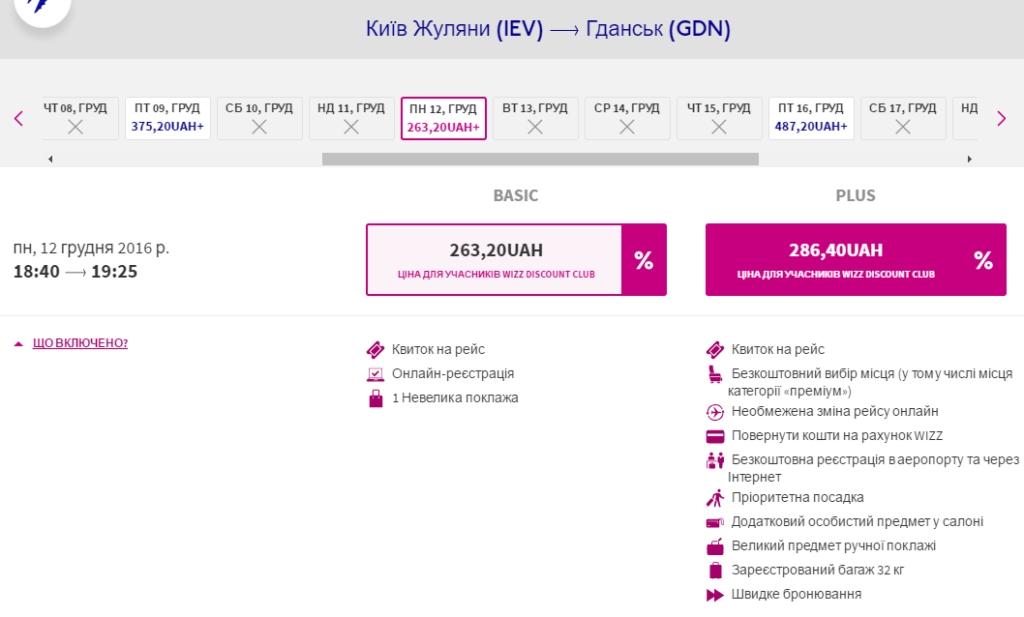Click the Wizz logo in top corner
The height and width of the screenshot is (617, 1024).
pyautogui.click(x=42, y=7)
